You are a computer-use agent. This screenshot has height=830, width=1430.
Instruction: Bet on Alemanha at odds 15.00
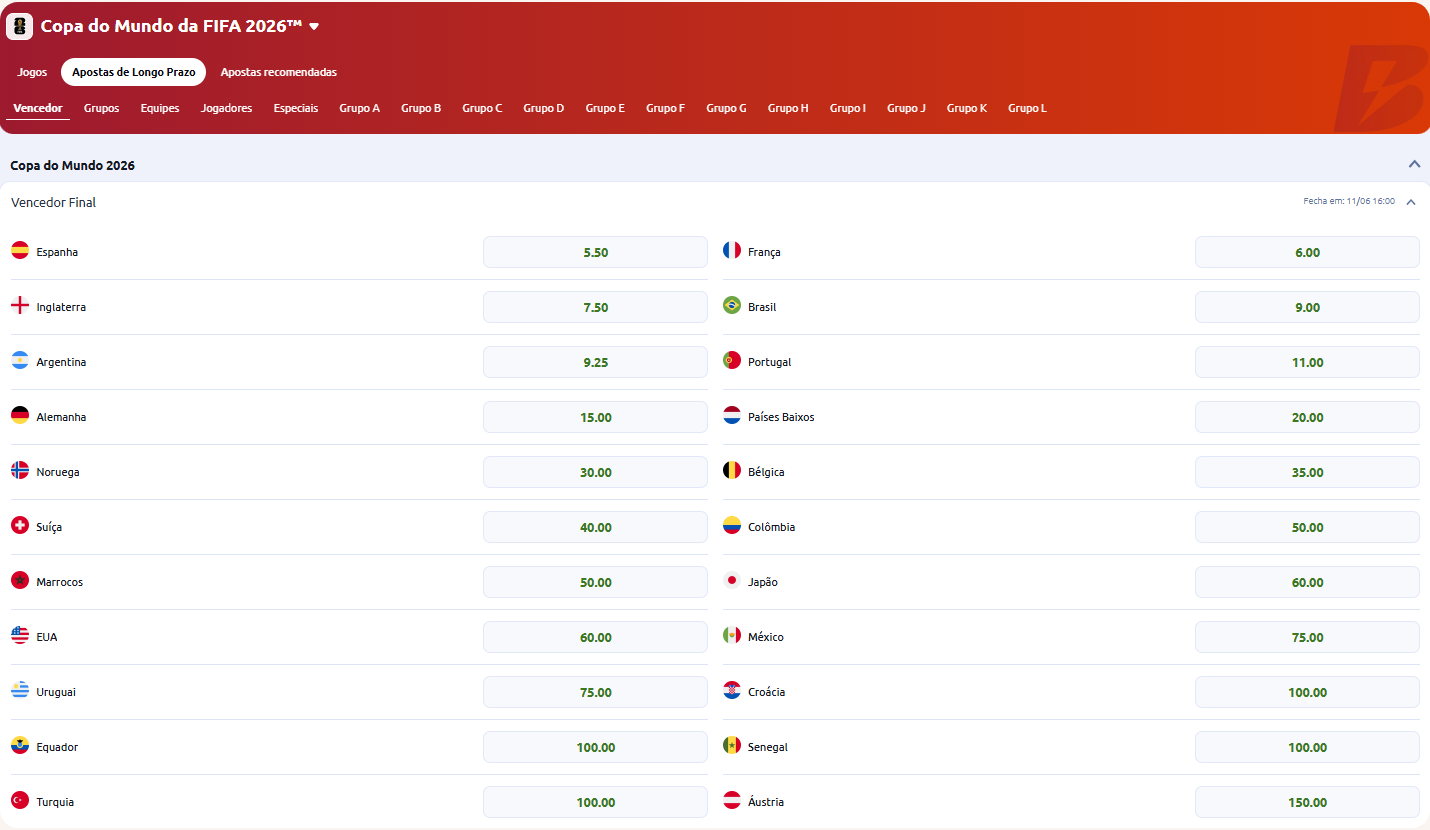[595, 417]
